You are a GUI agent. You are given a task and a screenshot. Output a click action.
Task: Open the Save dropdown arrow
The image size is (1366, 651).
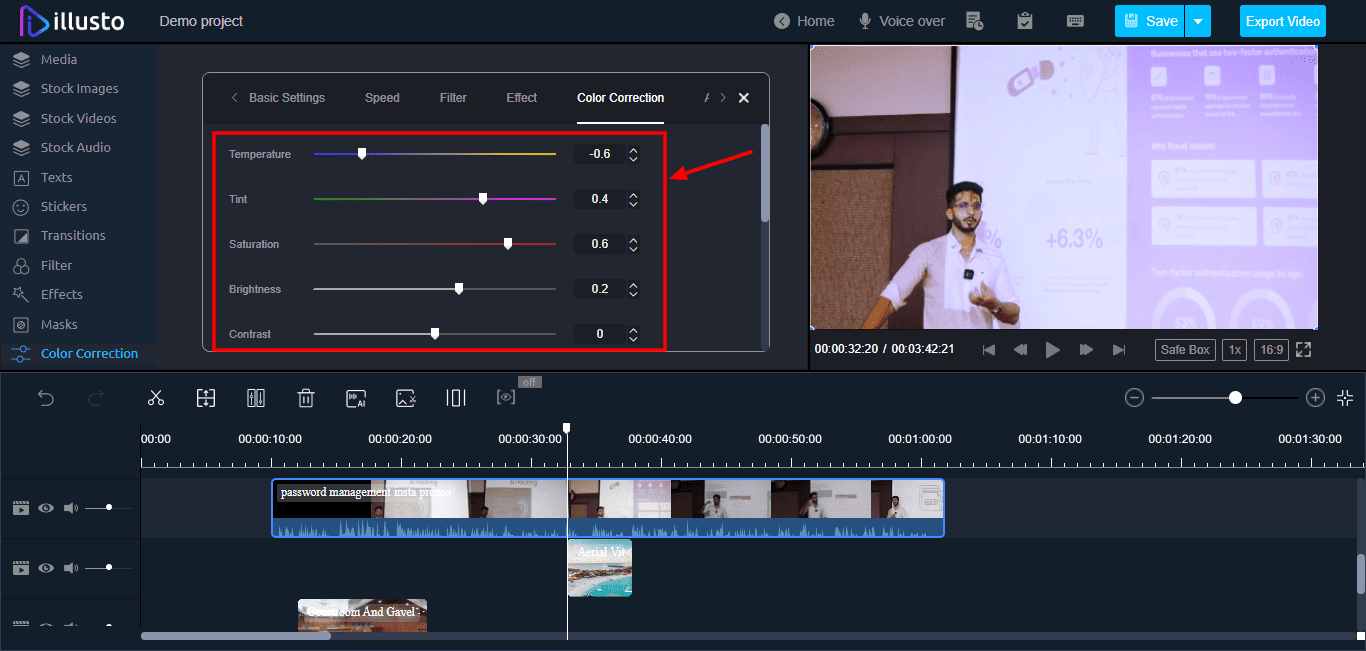[1198, 21]
